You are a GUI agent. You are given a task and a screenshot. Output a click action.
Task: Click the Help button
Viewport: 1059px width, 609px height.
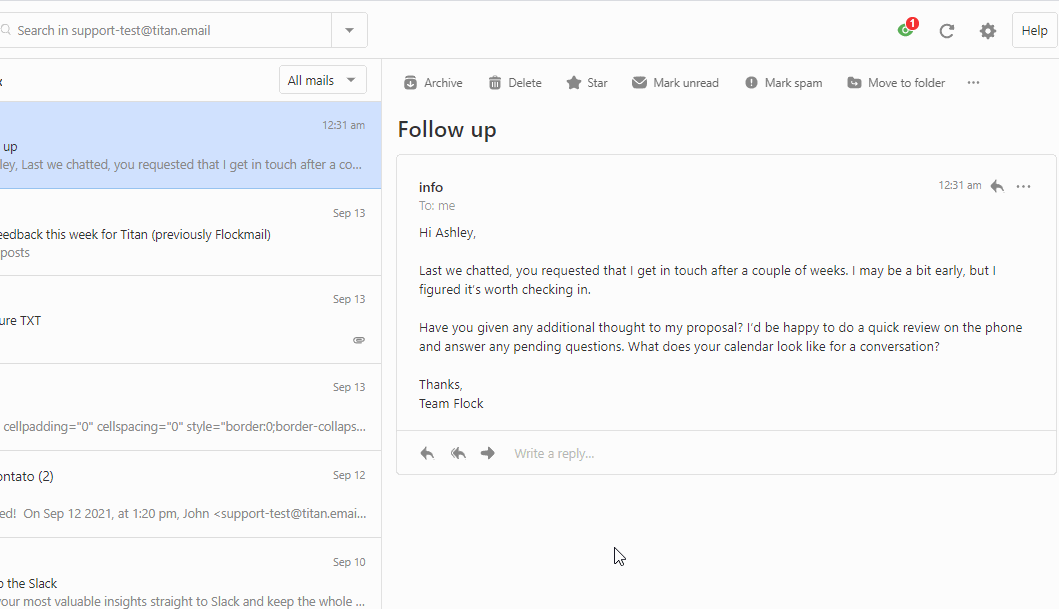click(1034, 30)
